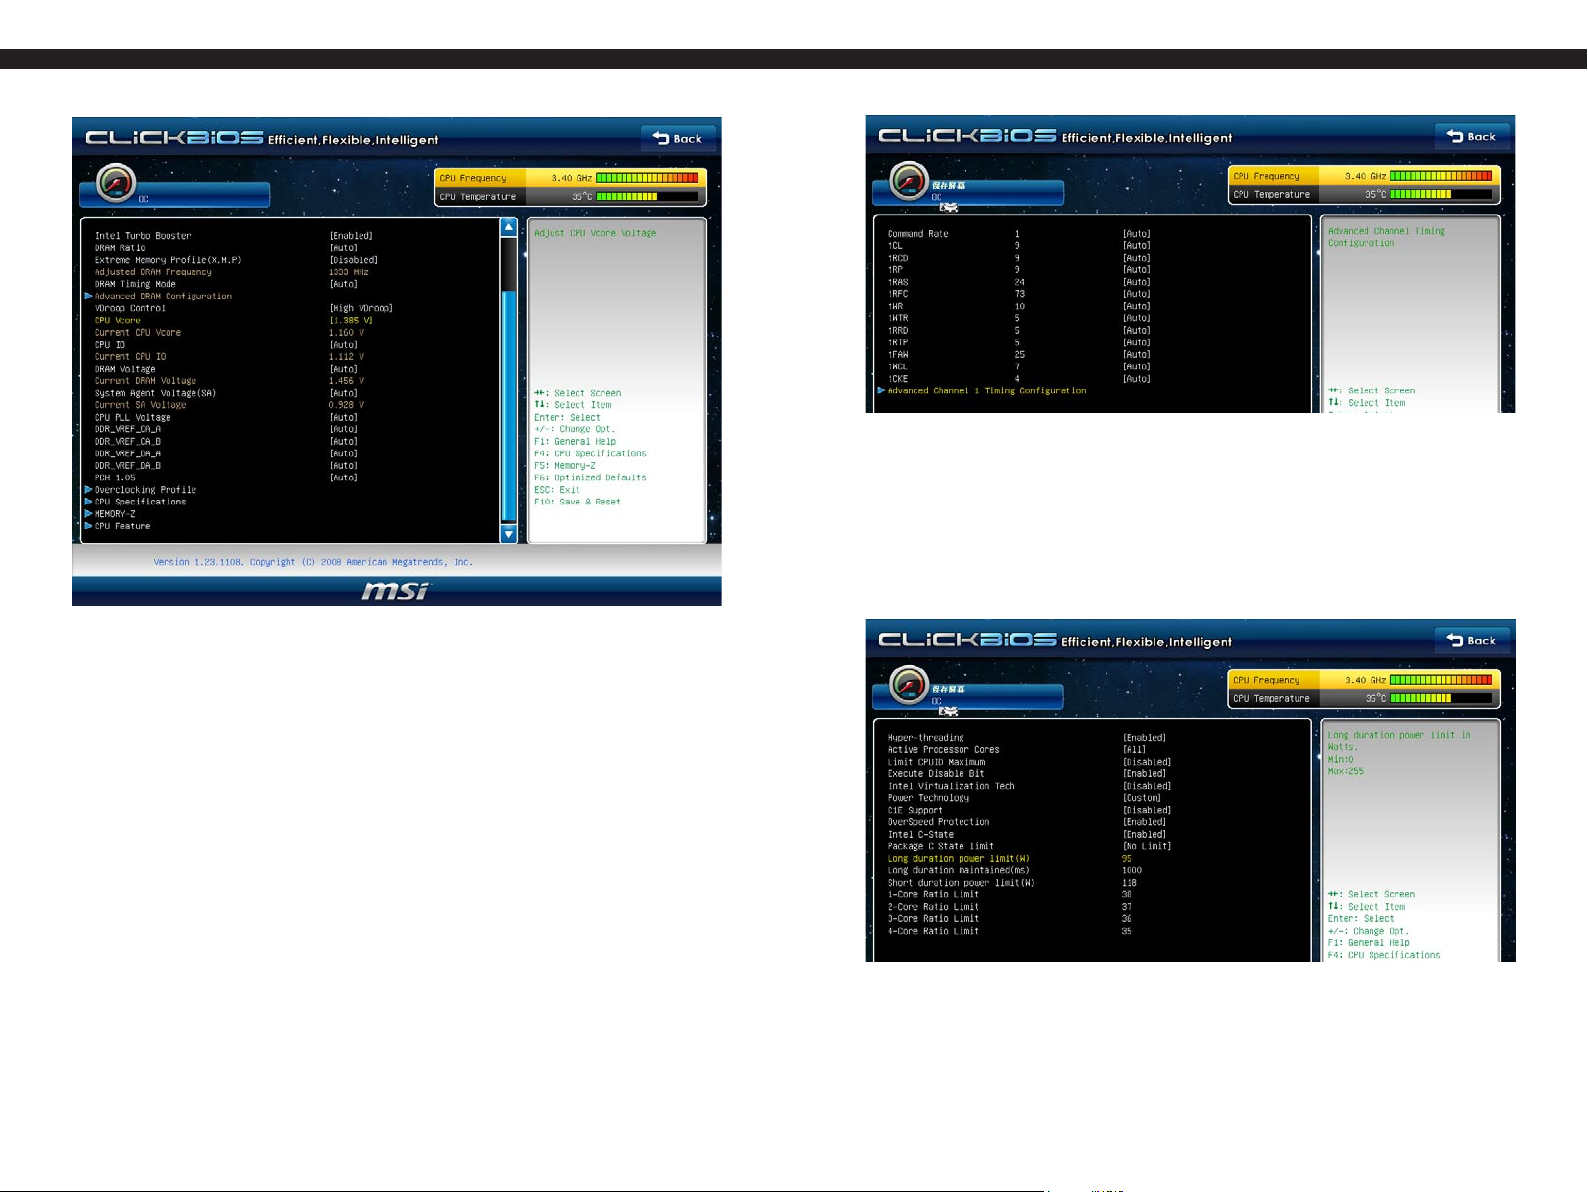Open the Active Processor Cores [All] option
Image resolution: width=1588 pixels, height=1192 pixels.
coord(1134,750)
